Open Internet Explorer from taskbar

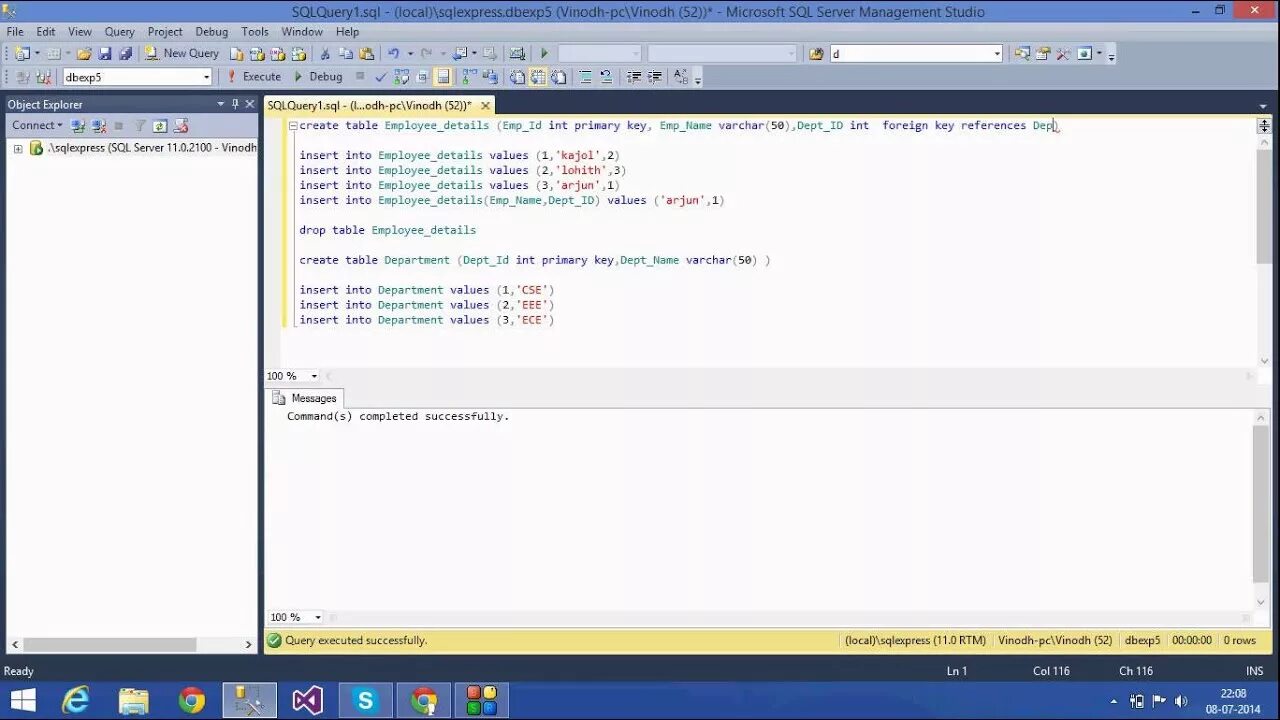tap(76, 700)
